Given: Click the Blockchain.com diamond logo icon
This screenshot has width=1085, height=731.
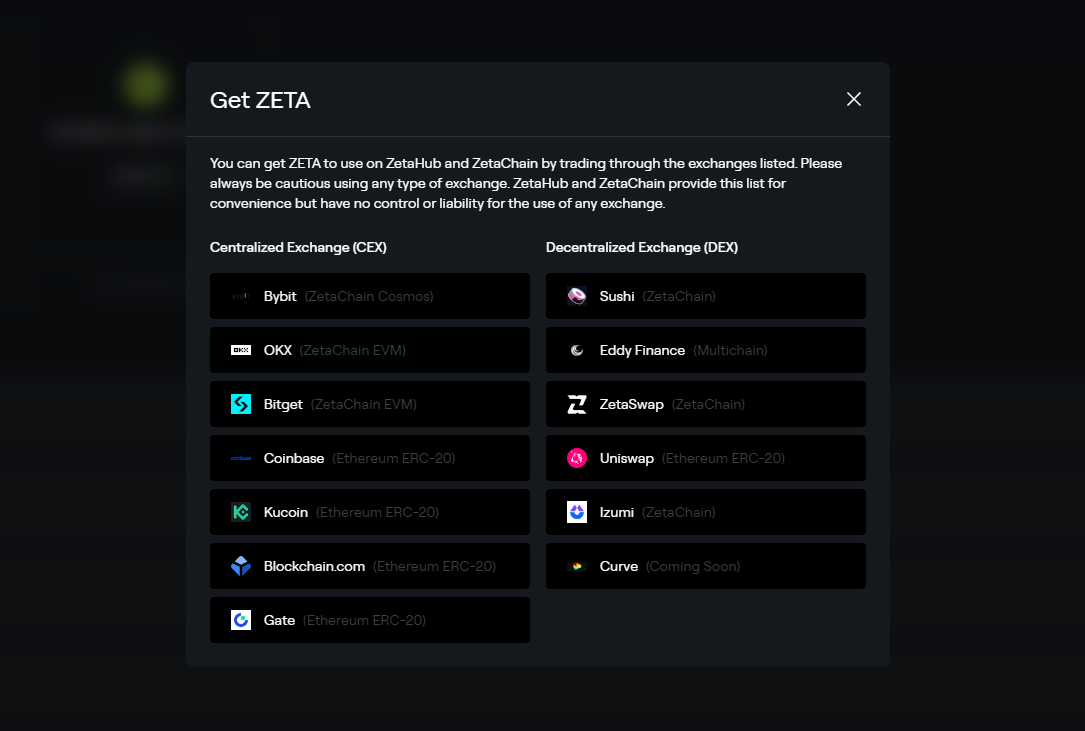Looking at the screenshot, I should [x=241, y=566].
